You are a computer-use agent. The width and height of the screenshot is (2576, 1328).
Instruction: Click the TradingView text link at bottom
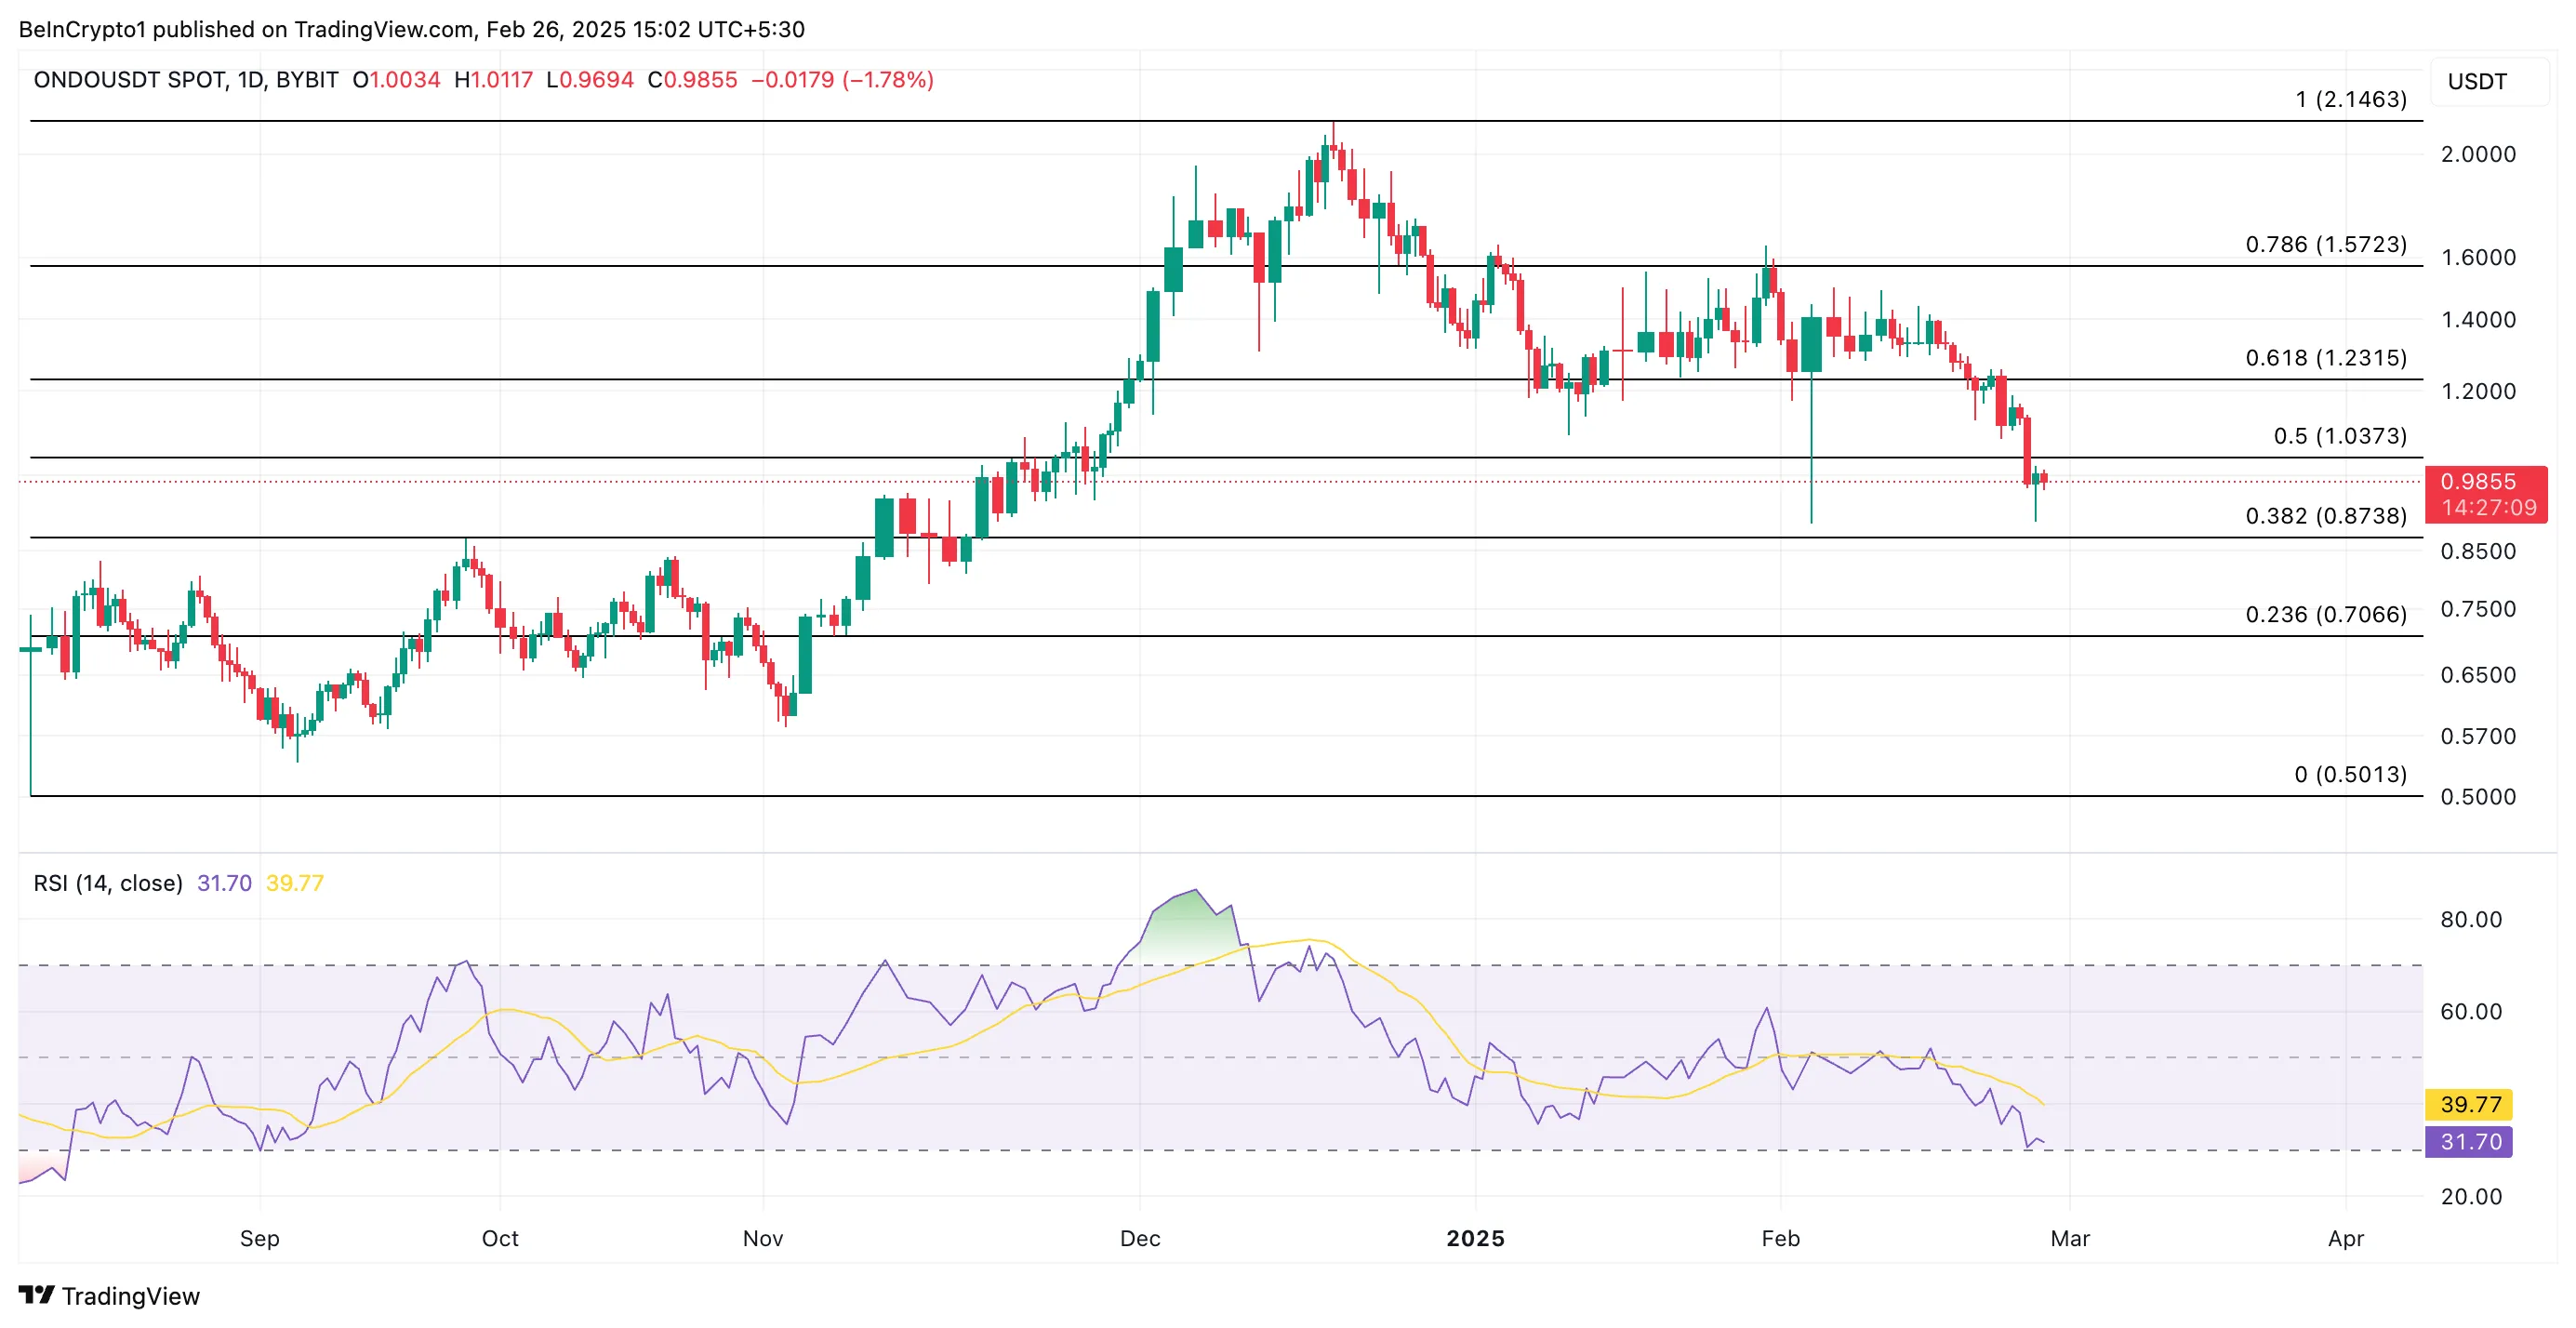130,1296
